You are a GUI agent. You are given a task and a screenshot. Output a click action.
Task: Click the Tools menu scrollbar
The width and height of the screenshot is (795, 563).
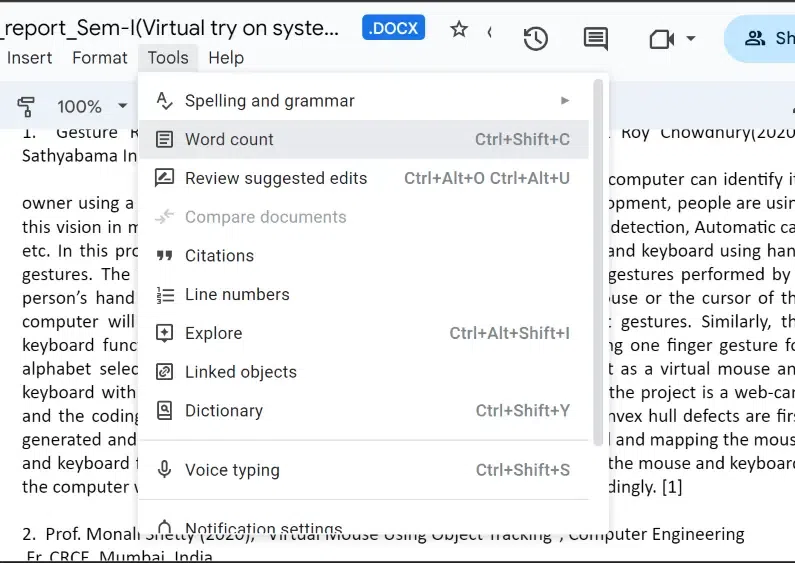(598, 260)
